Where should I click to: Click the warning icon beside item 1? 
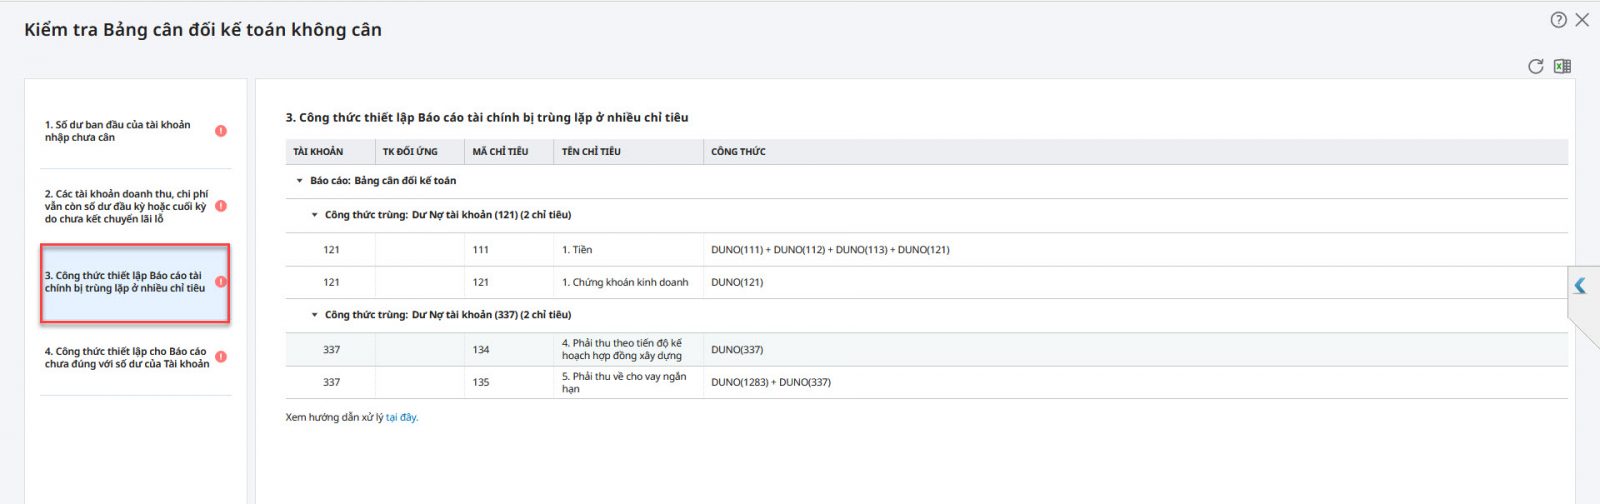pyautogui.click(x=221, y=131)
